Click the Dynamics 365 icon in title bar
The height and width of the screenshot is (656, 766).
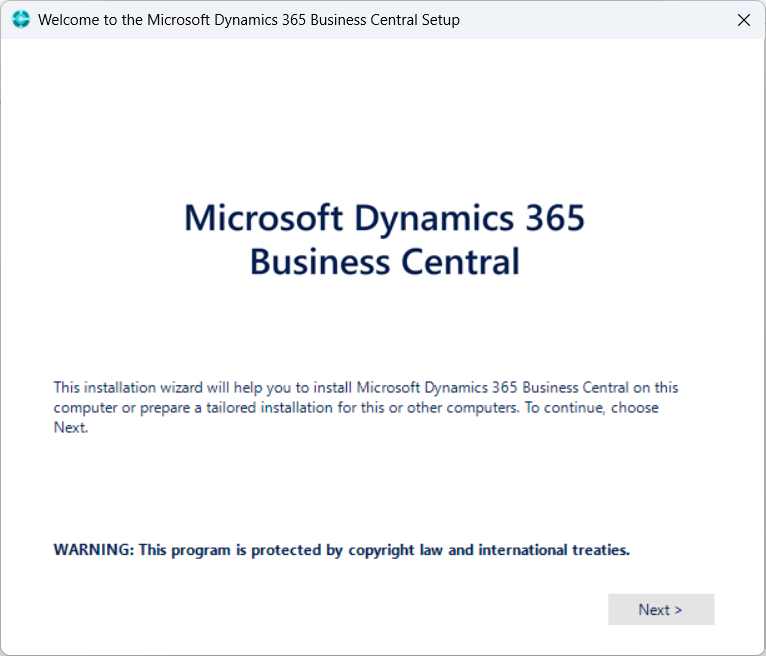(x=21, y=20)
